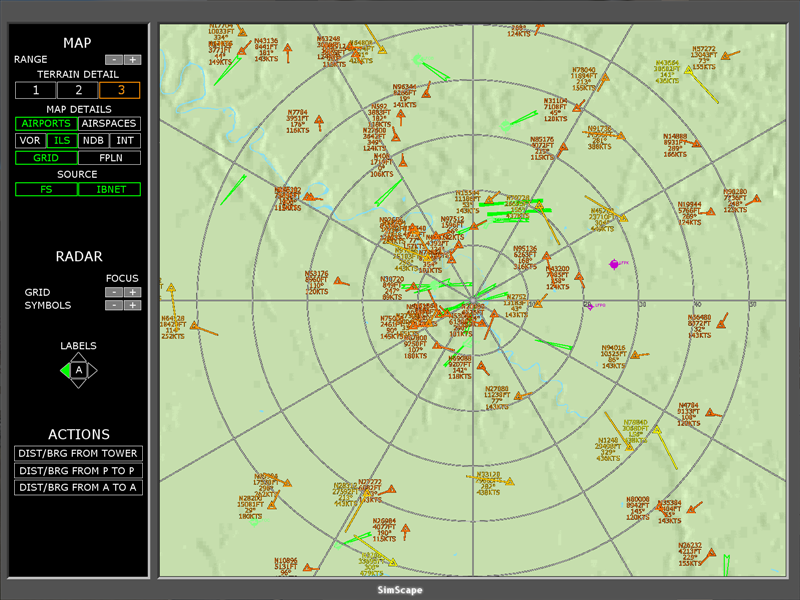
Task: Select aircraft N43136 symbol
Action: click(x=288, y=49)
